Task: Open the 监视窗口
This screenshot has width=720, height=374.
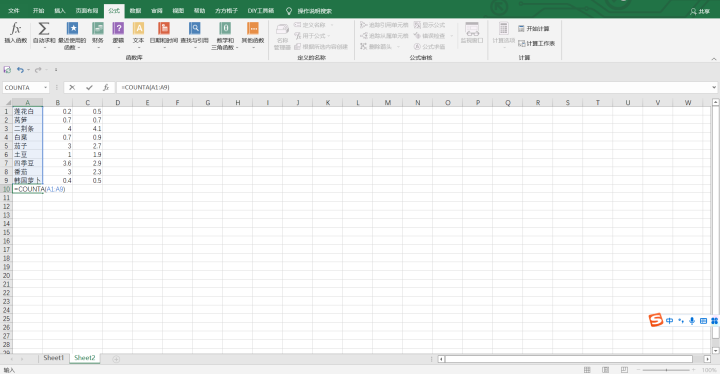Action: 472,33
